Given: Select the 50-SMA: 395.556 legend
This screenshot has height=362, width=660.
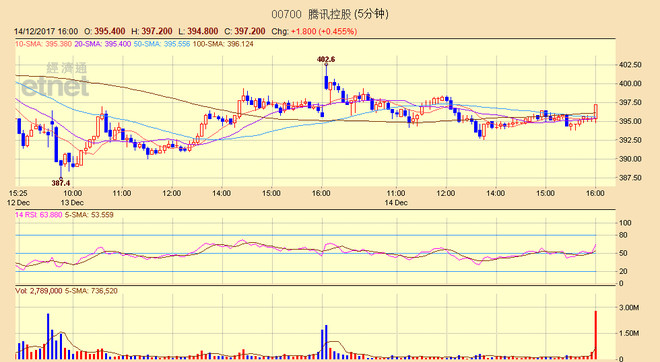Looking at the screenshot, I should coord(162,44).
